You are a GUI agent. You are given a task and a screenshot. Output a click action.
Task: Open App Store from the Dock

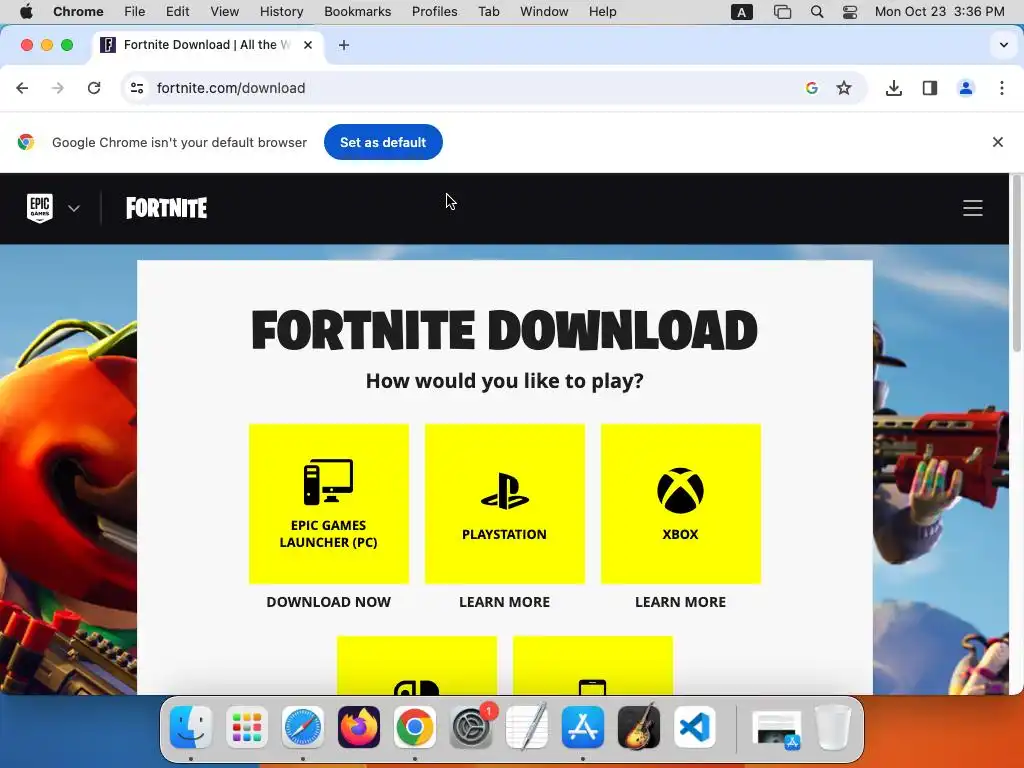coord(583,727)
